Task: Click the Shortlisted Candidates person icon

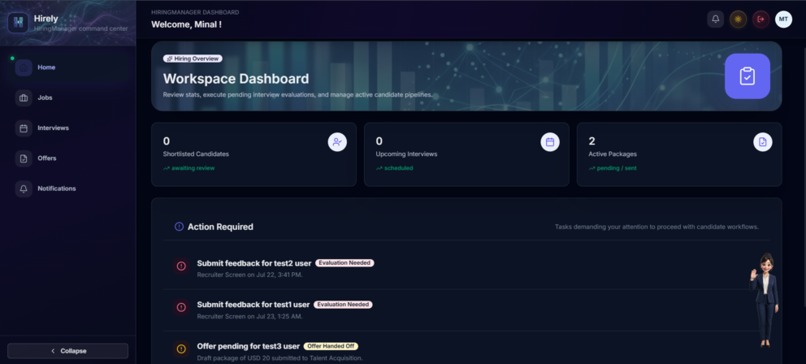Action: click(337, 142)
